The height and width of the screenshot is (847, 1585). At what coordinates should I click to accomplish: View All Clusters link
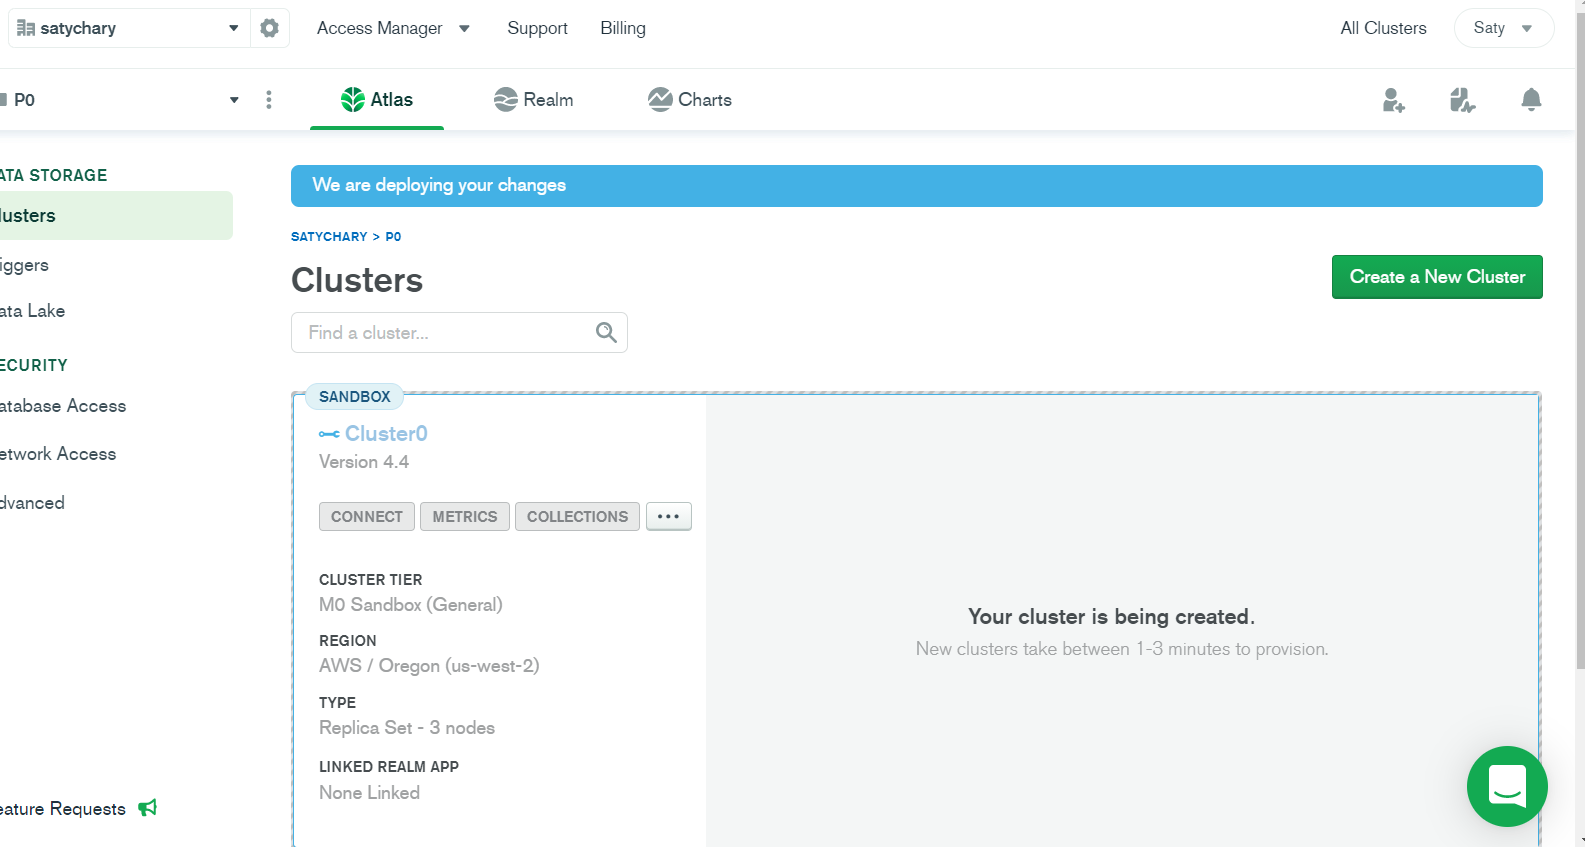point(1383,28)
